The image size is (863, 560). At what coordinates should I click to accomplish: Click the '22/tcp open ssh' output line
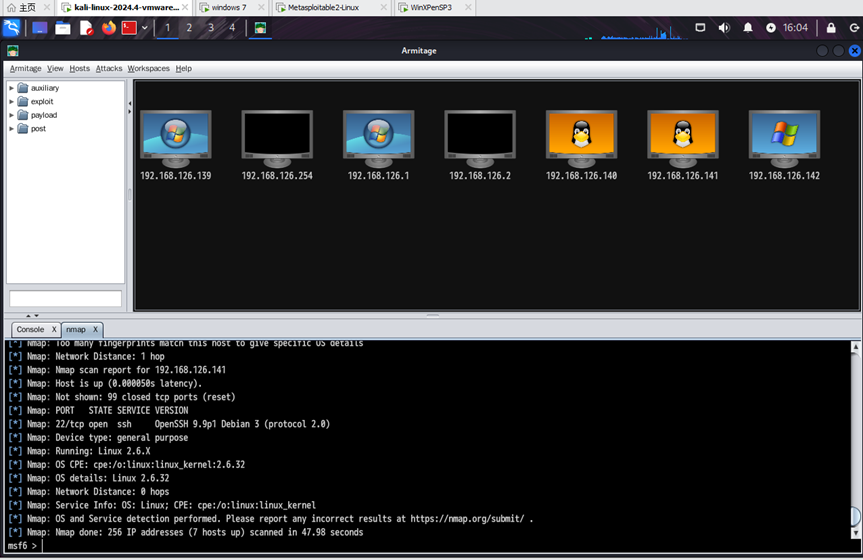[170, 424]
